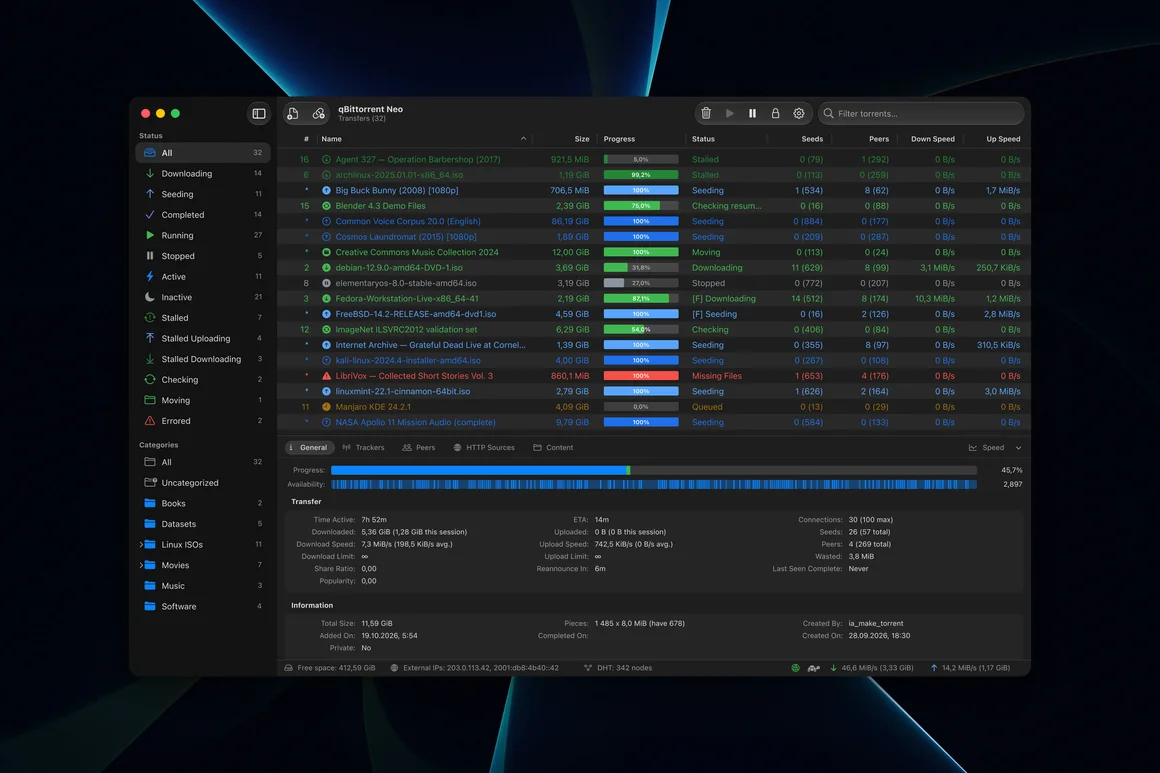This screenshot has width=1160, height=773.
Task: Select the Stalled Downloading filter
Action: pos(203,360)
